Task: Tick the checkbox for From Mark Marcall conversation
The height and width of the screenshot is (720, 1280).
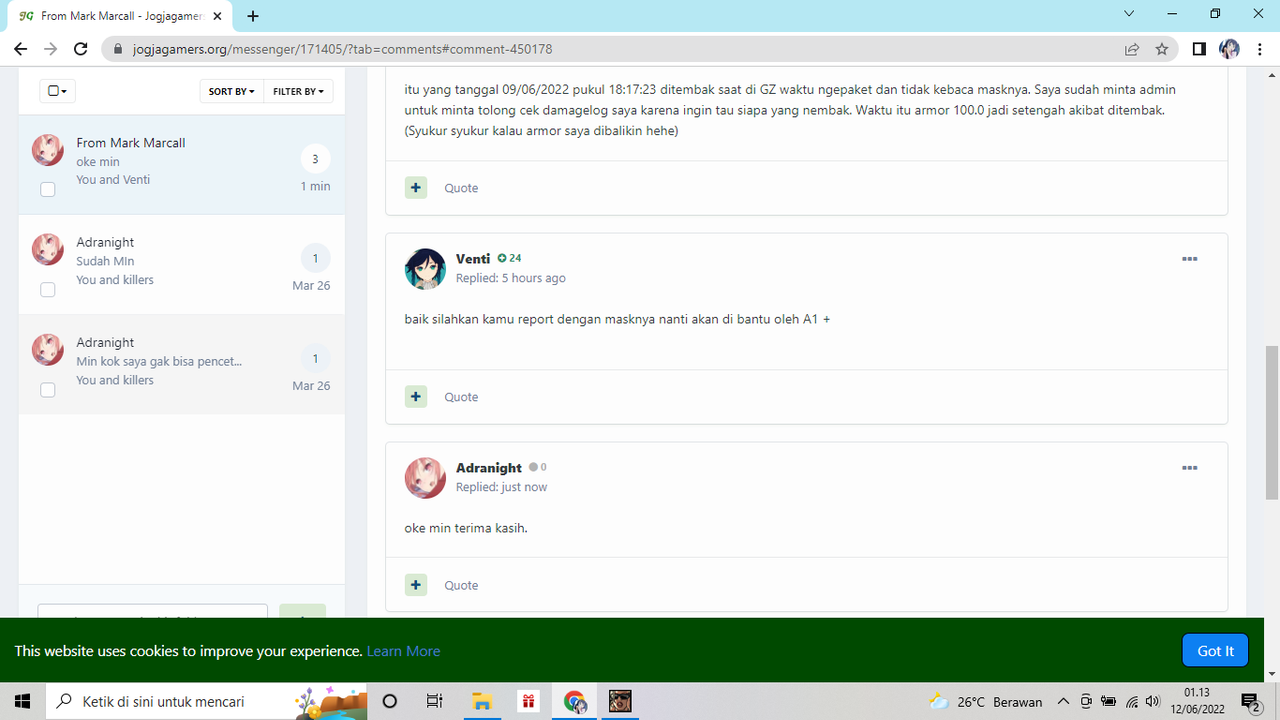Action: coord(48,189)
